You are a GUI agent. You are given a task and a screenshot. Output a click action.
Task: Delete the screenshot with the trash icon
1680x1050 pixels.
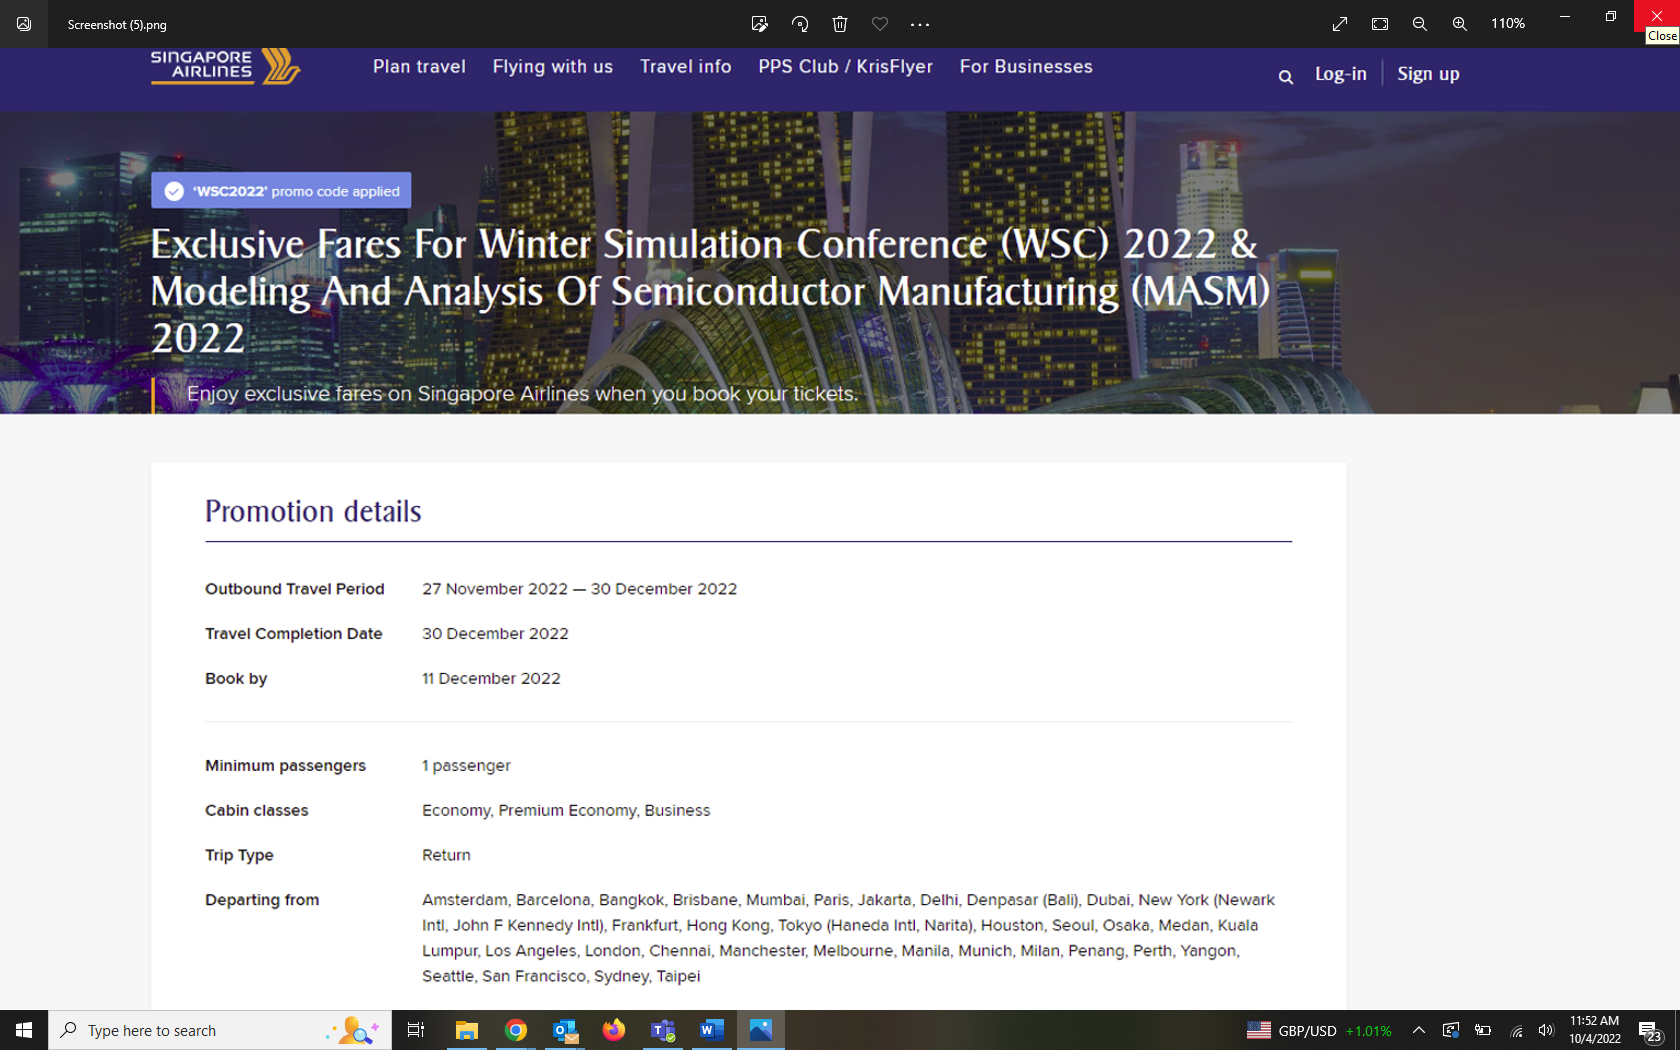click(x=840, y=24)
